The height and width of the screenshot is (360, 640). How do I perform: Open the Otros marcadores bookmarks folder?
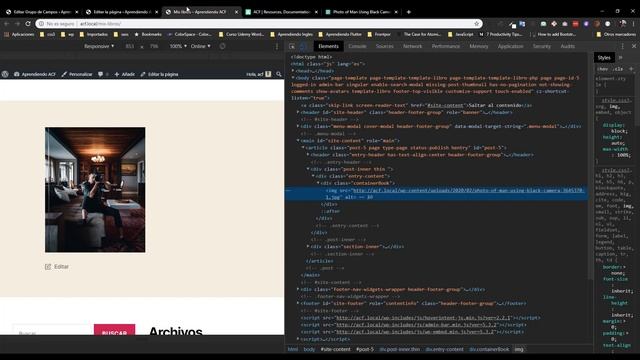pyautogui.click(x=616, y=34)
